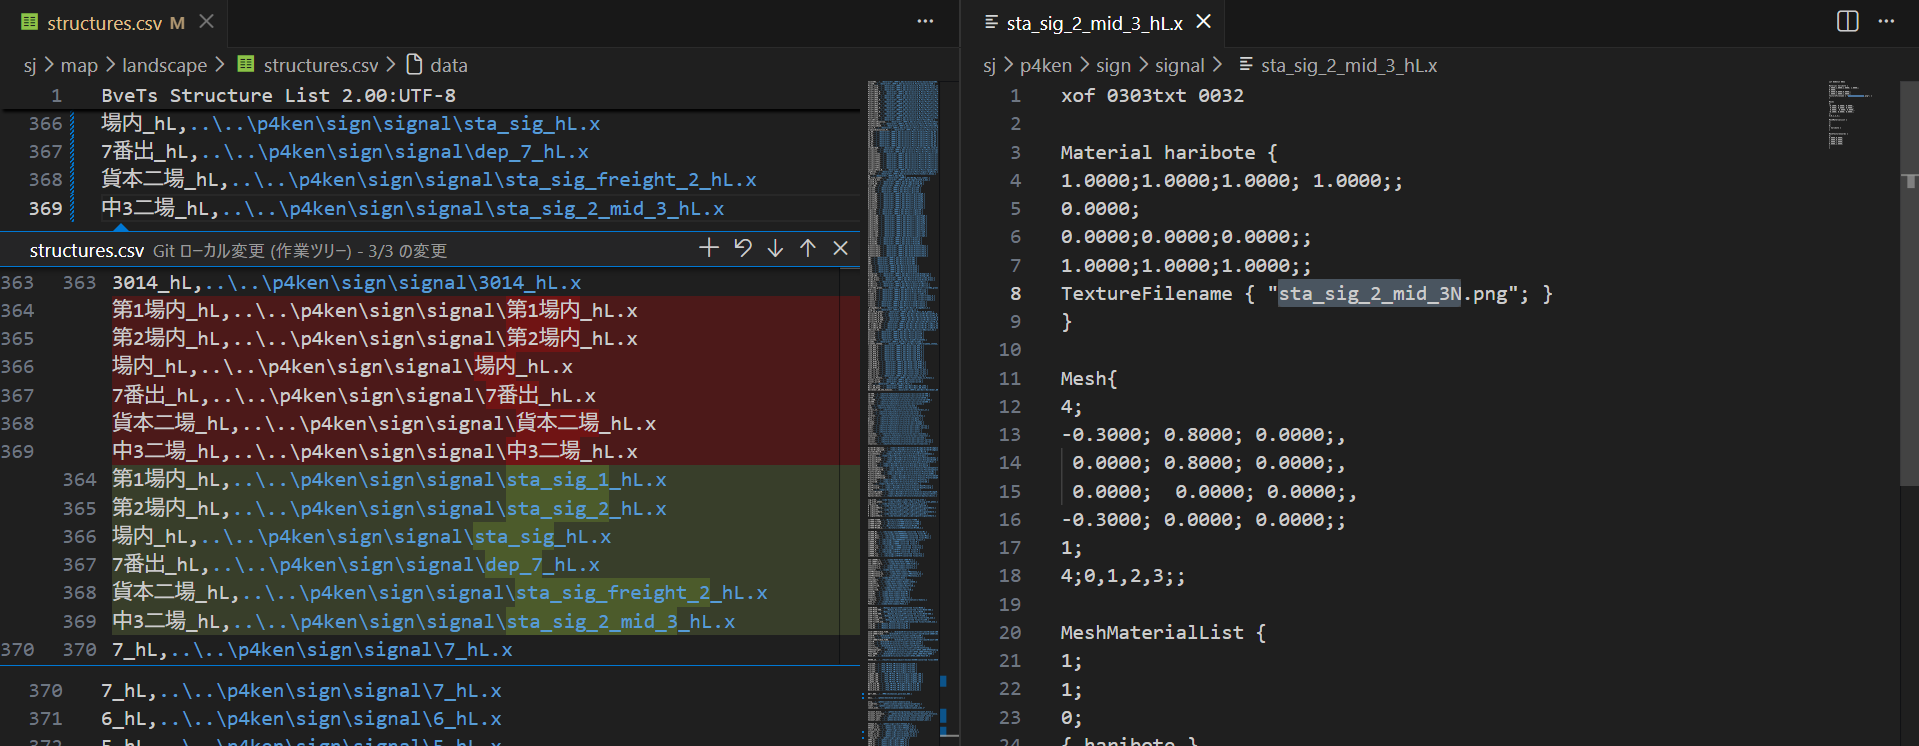This screenshot has width=1919, height=746.
Task: Expand the data breadcrumb item
Action: click(x=448, y=65)
